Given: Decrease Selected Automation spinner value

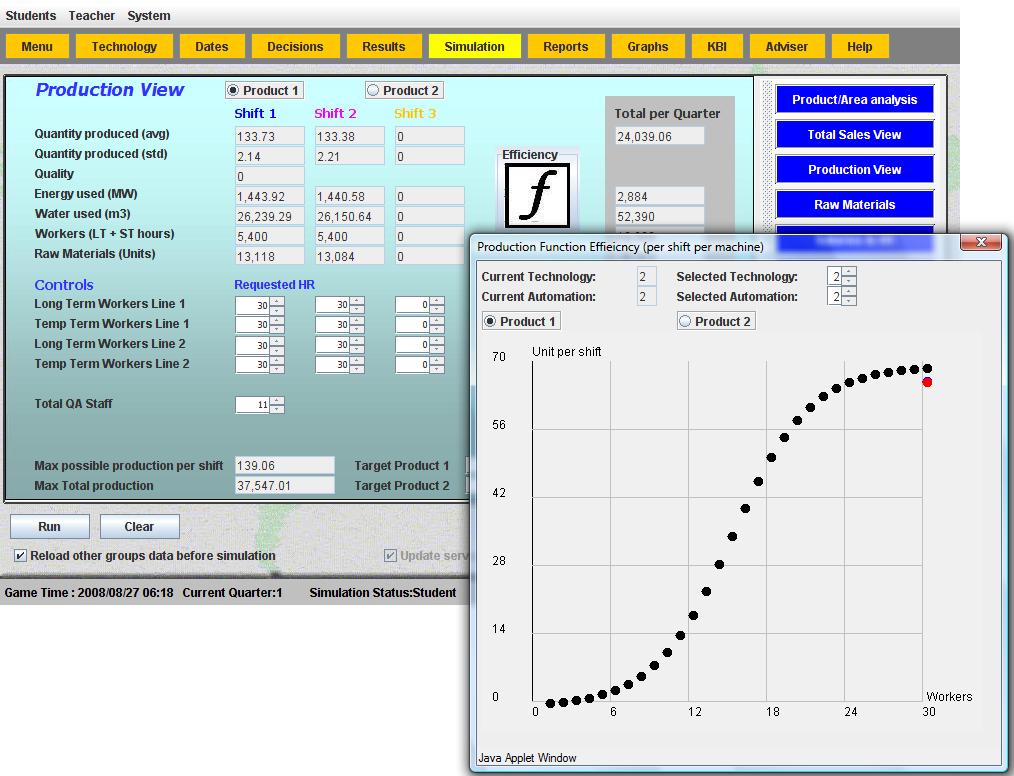Looking at the screenshot, I should coord(849,301).
